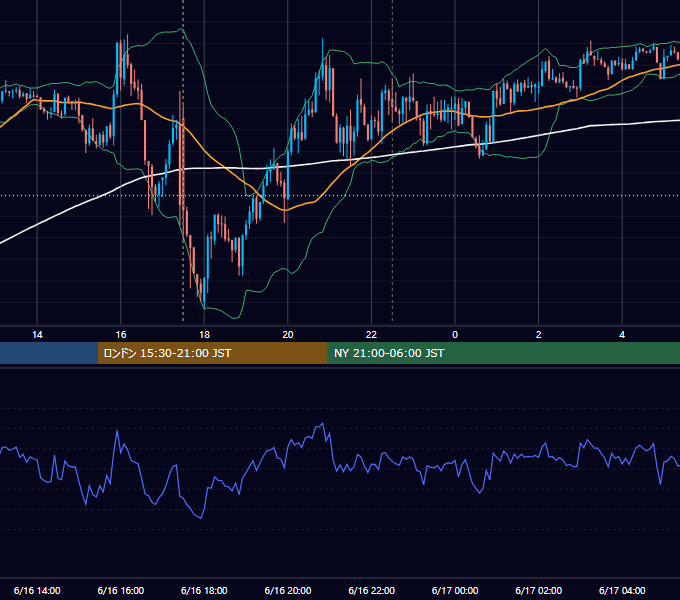Click the '6/16 18:00' date label
680x600 pixels.
point(204,590)
